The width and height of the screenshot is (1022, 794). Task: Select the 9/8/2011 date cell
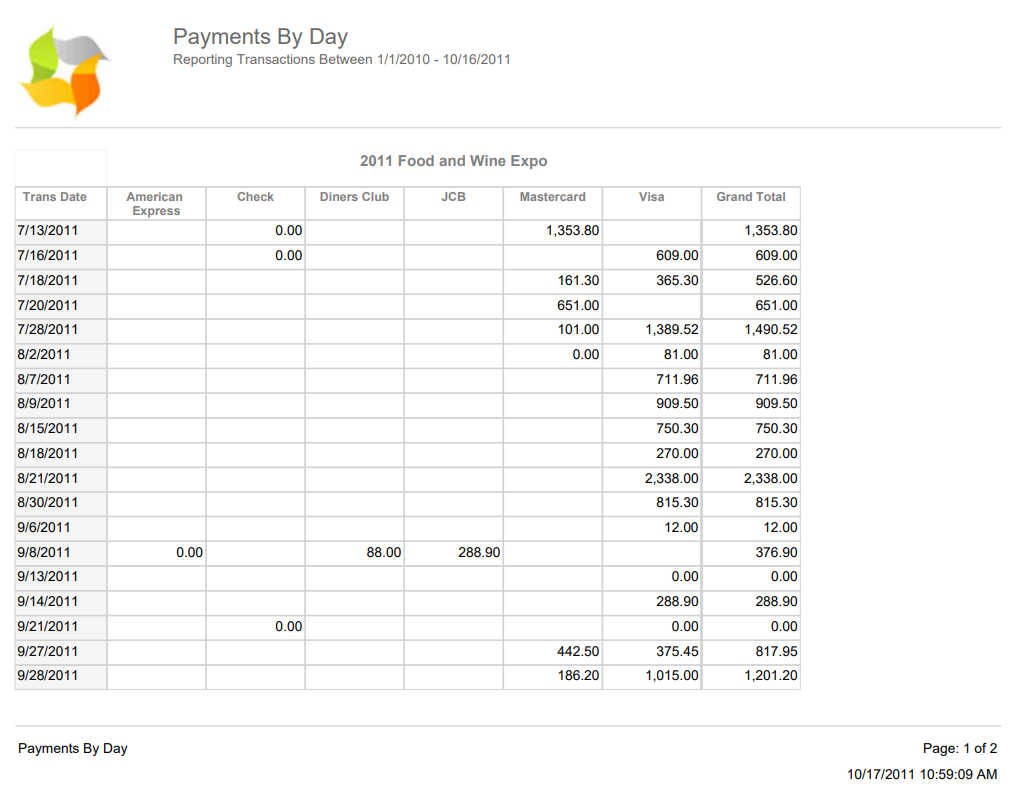pyautogui.click(x=44, y=552)
